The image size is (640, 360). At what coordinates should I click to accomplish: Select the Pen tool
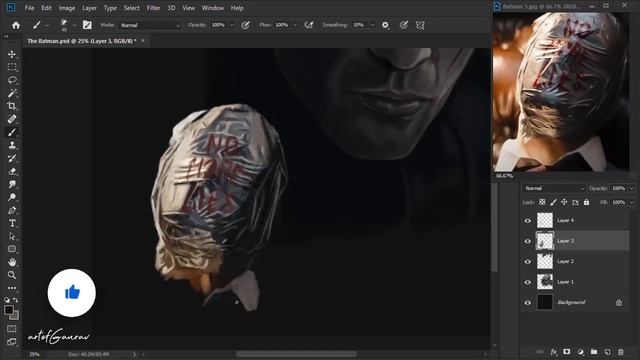point(12,211)
